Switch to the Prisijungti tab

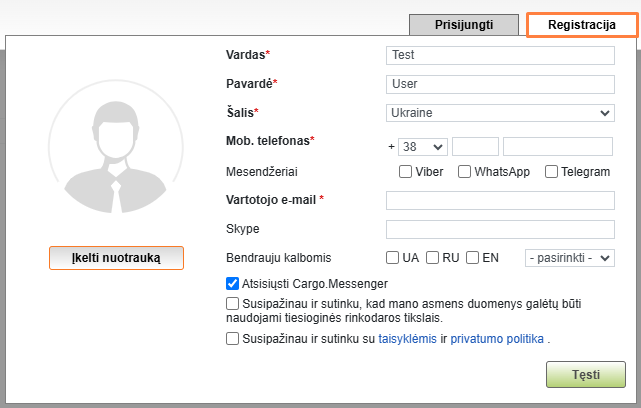tap(464, 25)
